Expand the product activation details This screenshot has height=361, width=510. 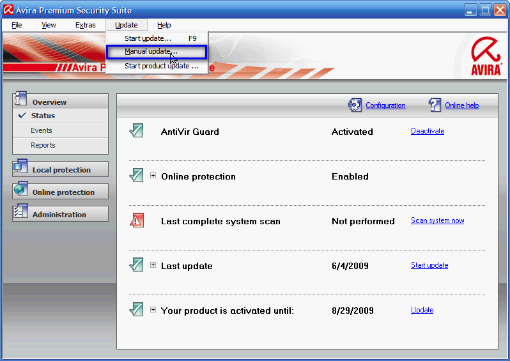tap(153, 310)
